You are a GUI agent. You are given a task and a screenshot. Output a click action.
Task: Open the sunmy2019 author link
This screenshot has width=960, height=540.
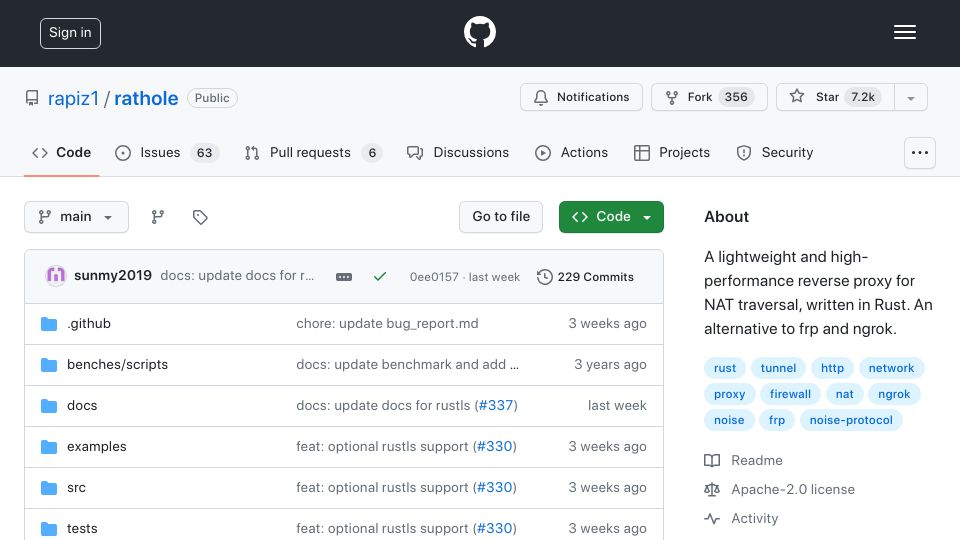coord(113,276)
